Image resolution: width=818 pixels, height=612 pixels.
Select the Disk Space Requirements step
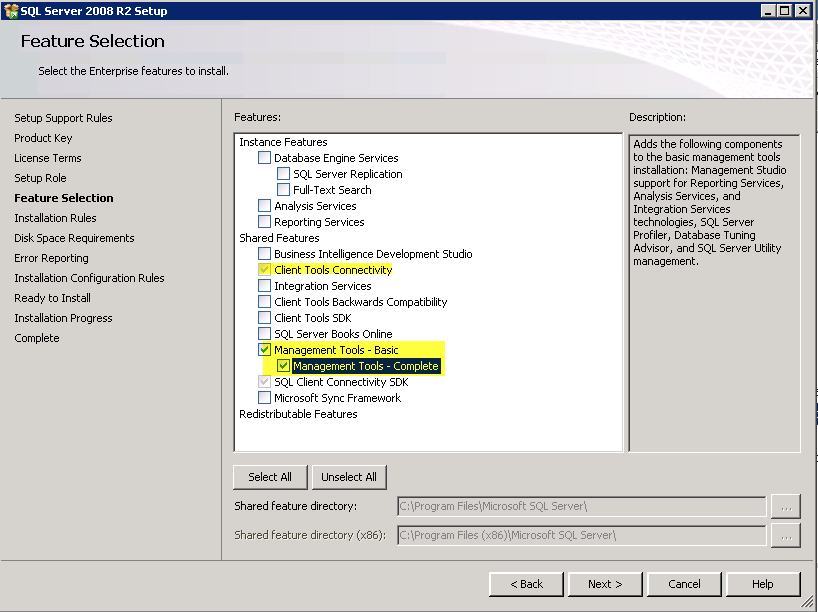pyautogui.click(x=74, y=238)
